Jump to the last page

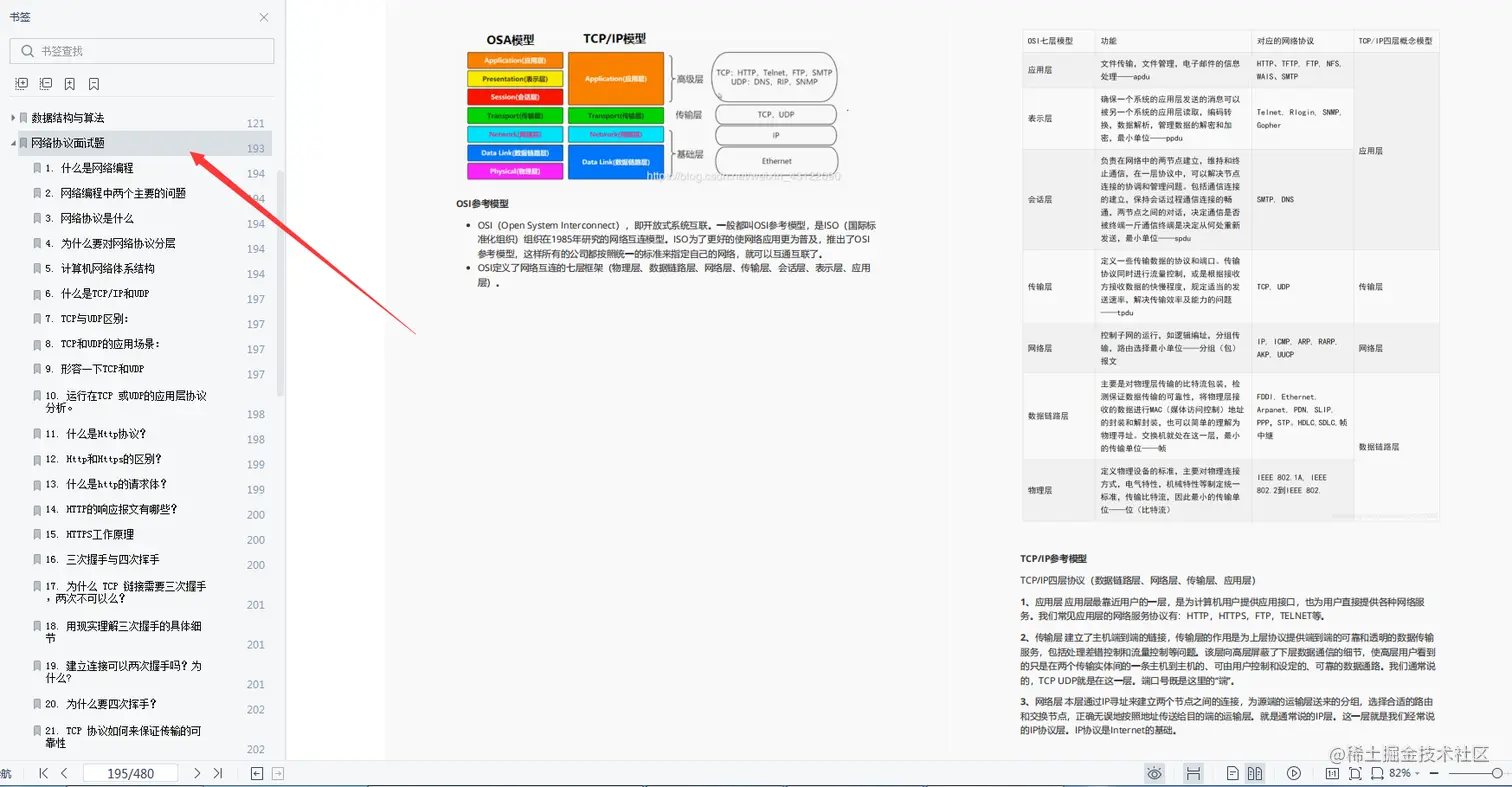coord(218,773)
